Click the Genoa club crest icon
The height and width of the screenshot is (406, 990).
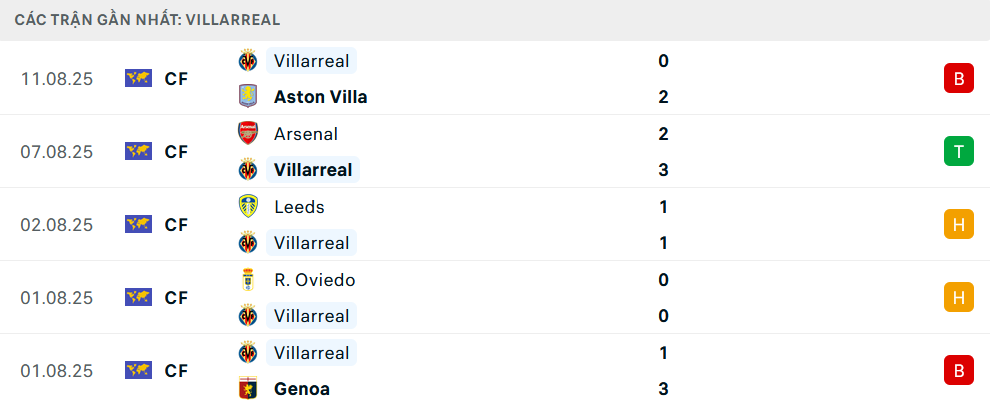point(247,389)
